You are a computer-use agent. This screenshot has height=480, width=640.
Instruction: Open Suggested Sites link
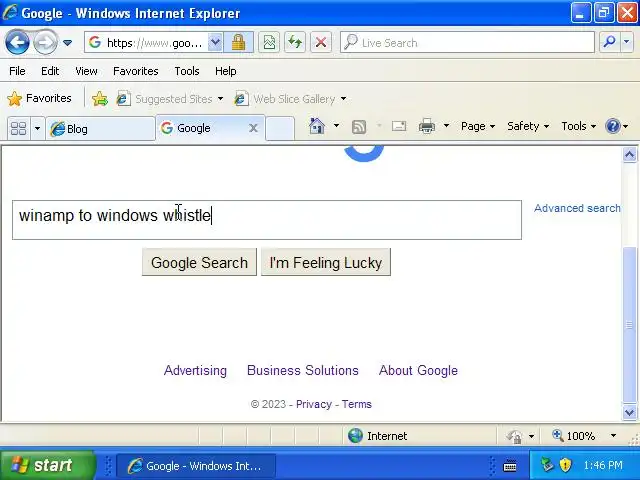pyautogui.click(x=169, y=99)
